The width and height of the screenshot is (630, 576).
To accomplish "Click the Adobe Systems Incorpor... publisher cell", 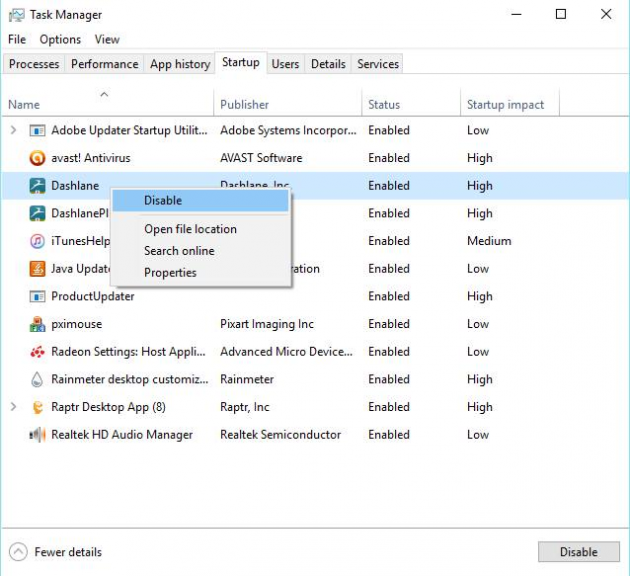I will pyautogui.click(x=288, y=131).
